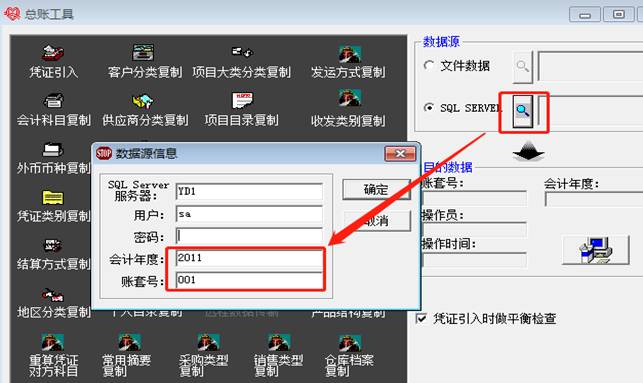Click the 文件数据 path text field
The height and width of the screenshot is (383, 643).
tap(590, 66)
